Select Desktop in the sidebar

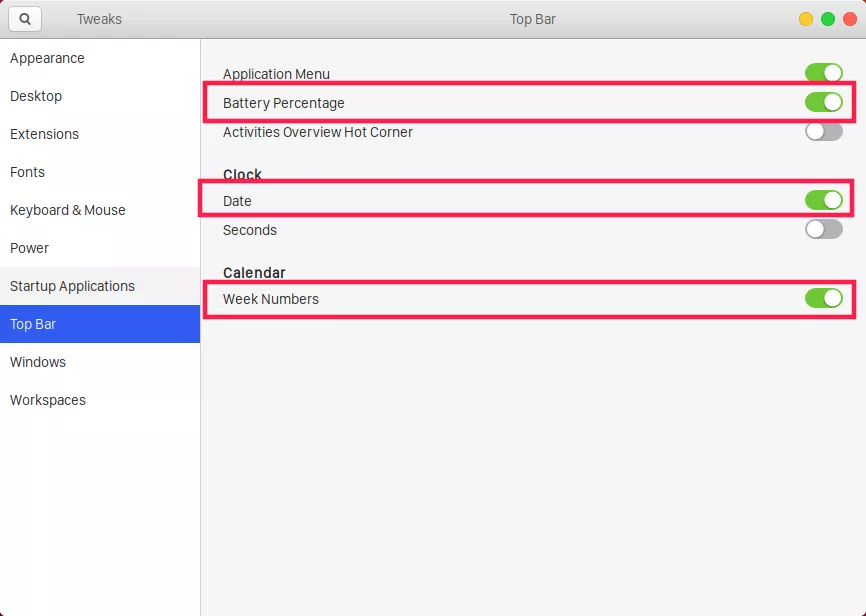36,96
